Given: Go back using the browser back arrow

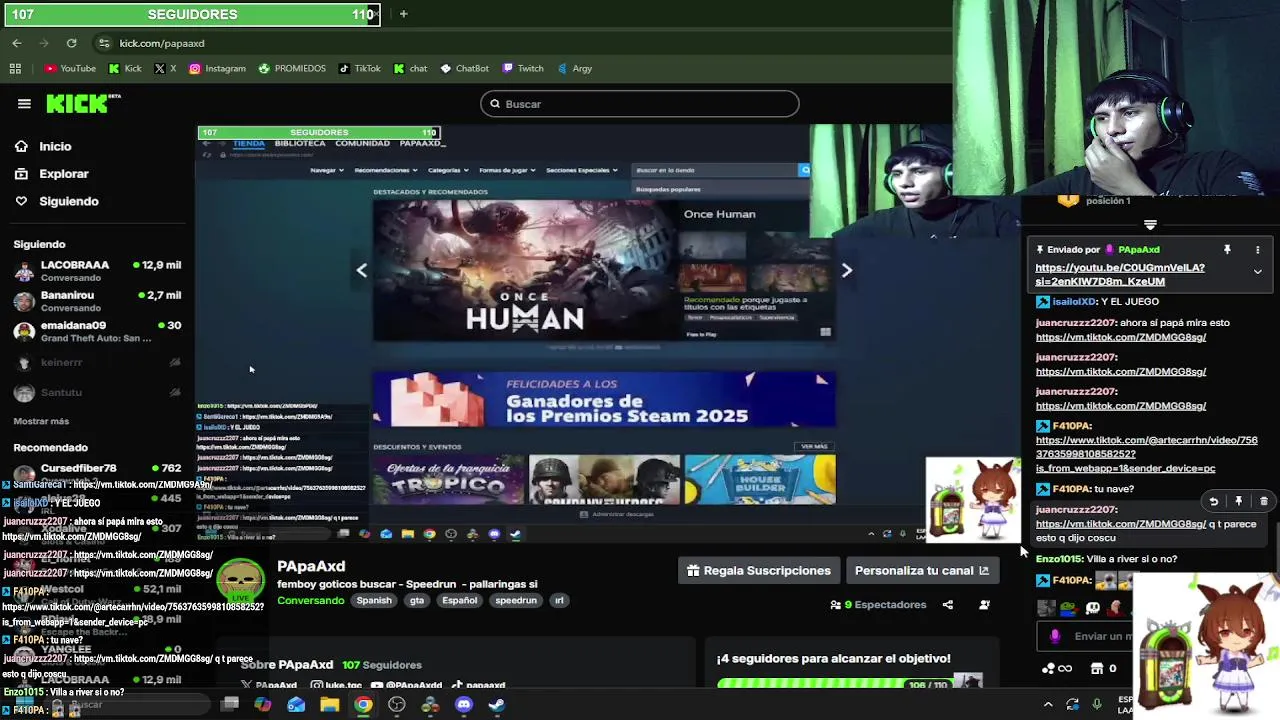Looking at the screenshot, I should pos(17,43).
